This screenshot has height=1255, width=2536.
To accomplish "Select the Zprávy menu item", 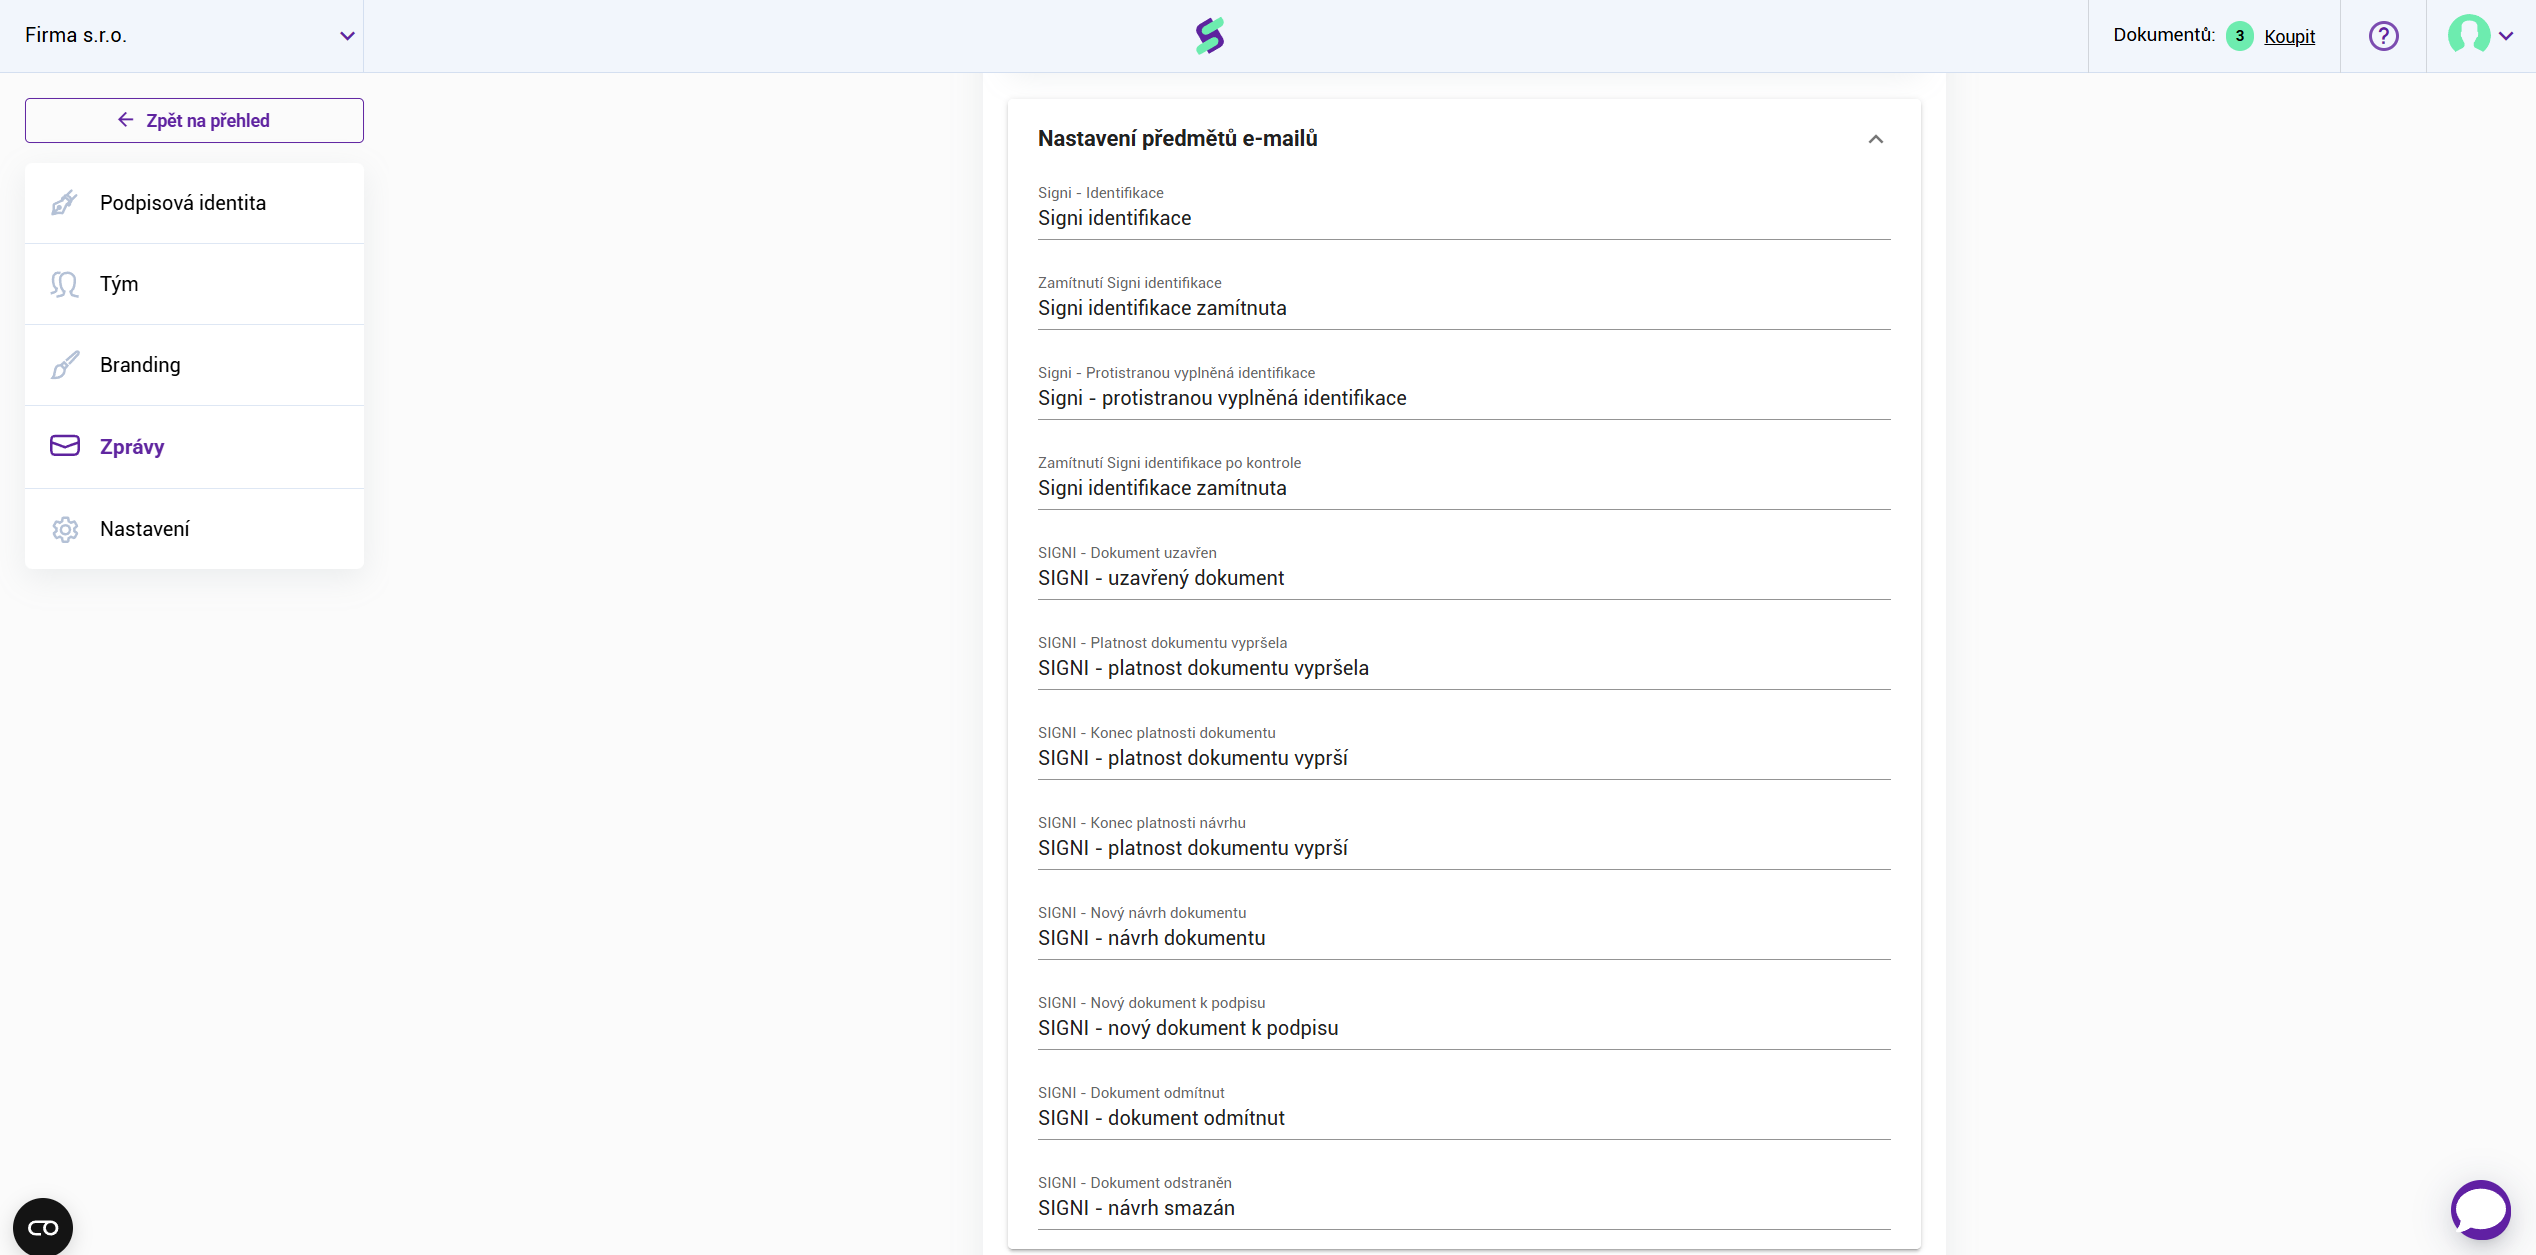I will point(132,447).
